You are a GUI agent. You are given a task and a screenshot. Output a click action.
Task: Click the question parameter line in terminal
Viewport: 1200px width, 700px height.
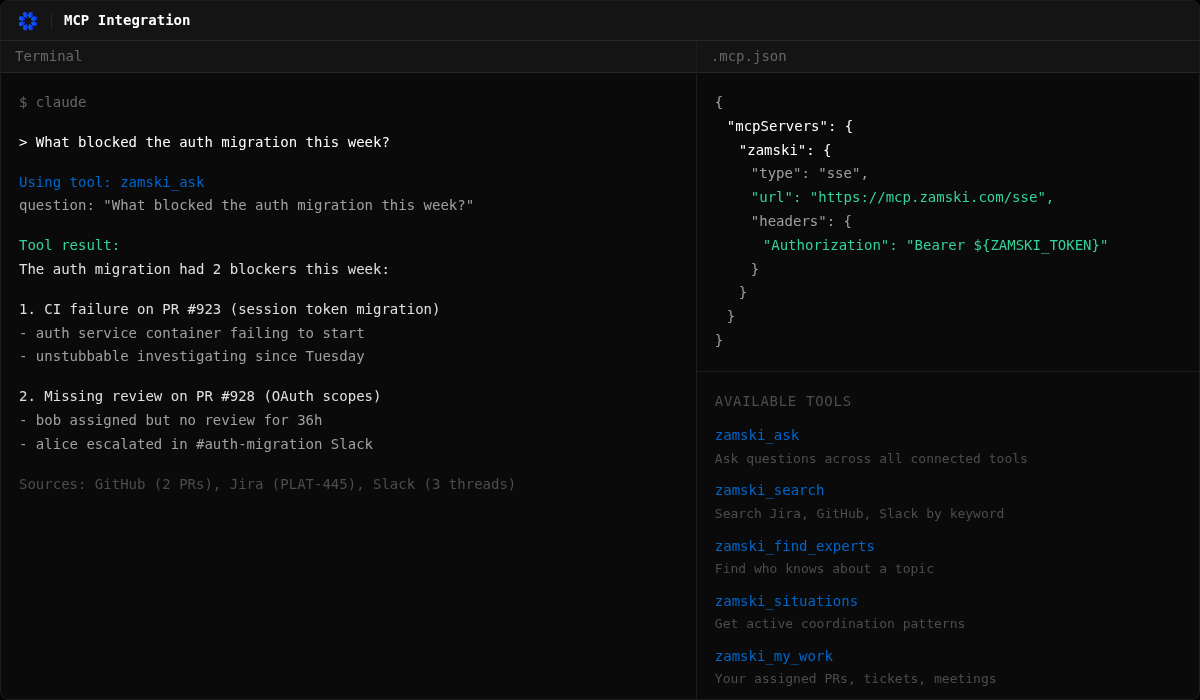247,205
